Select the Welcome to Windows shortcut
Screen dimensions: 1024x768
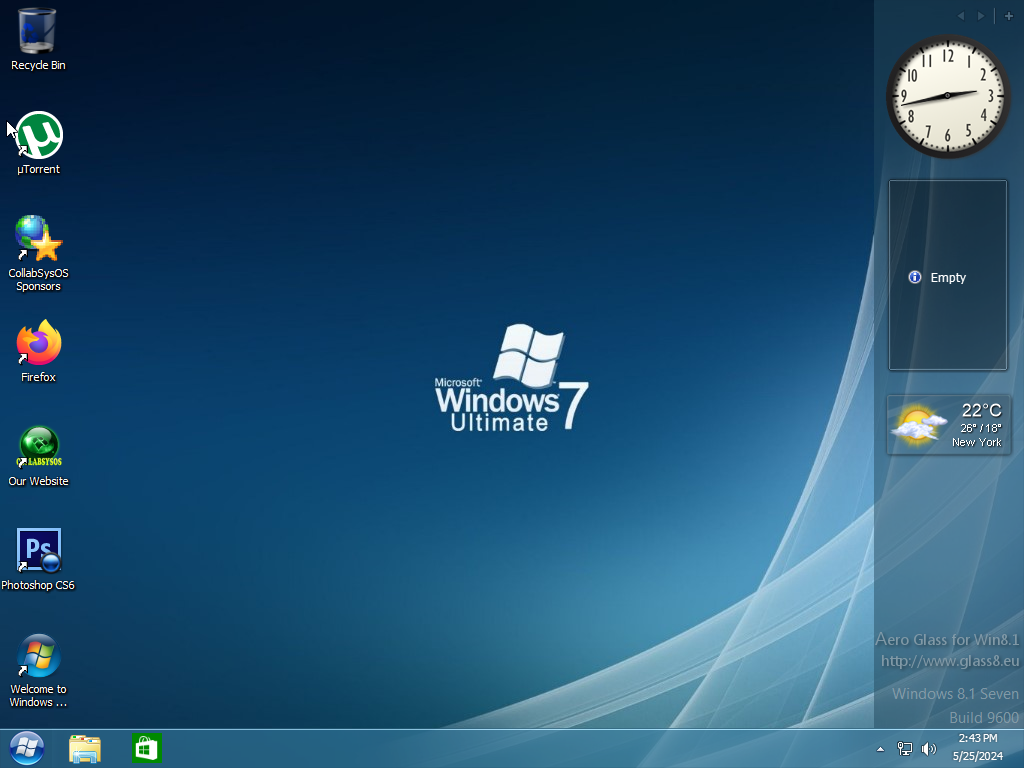coord(39,656)
